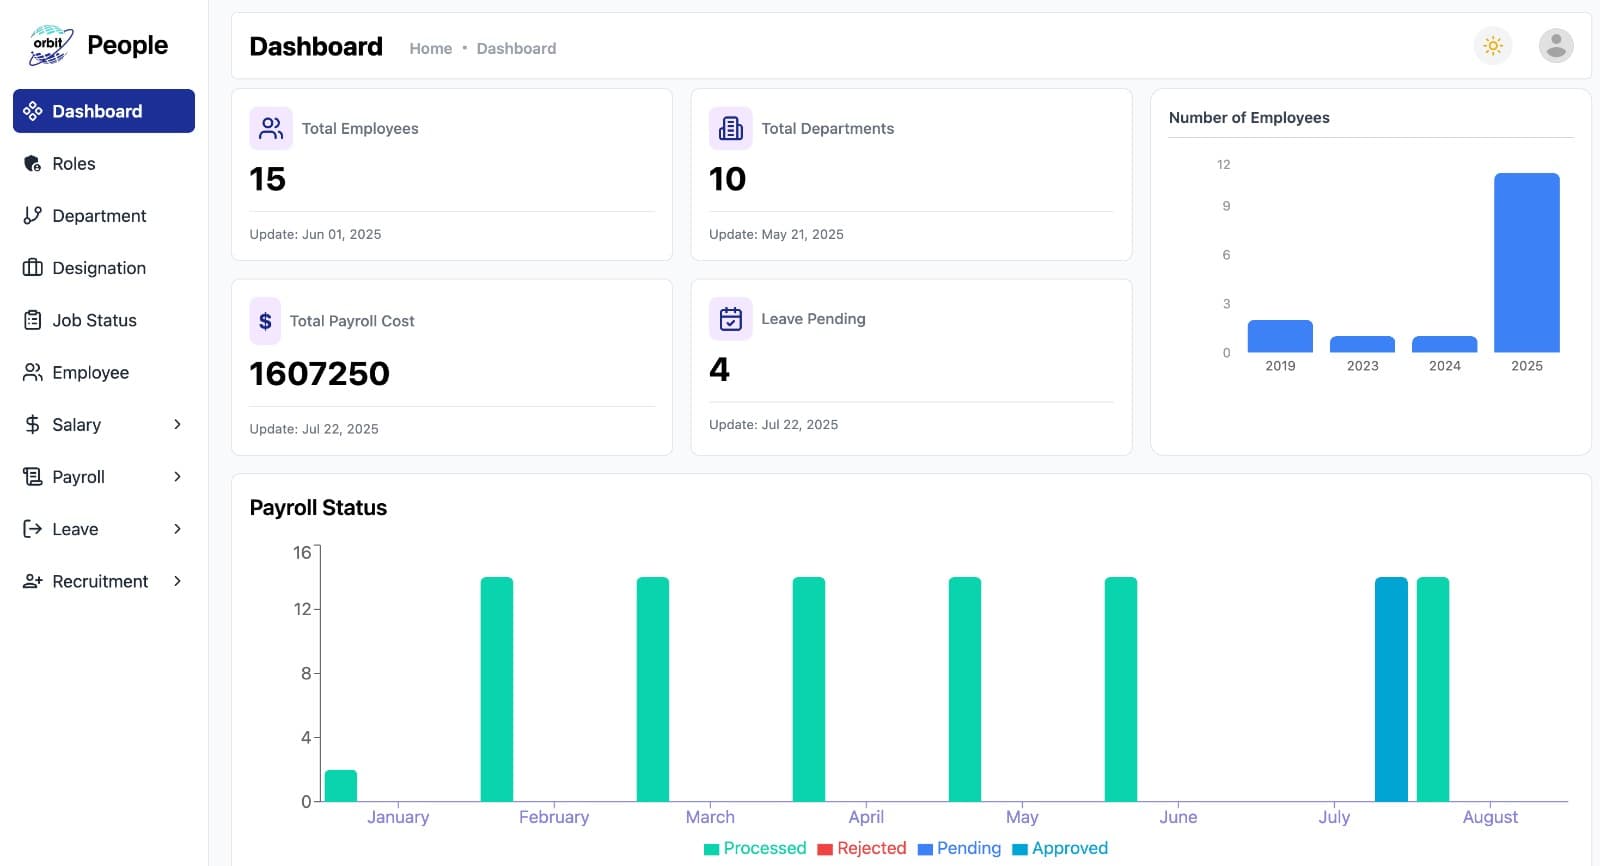1600x866 pixels.
Task: Click the Dashboard page heading
Action: (x=316, y=46)
